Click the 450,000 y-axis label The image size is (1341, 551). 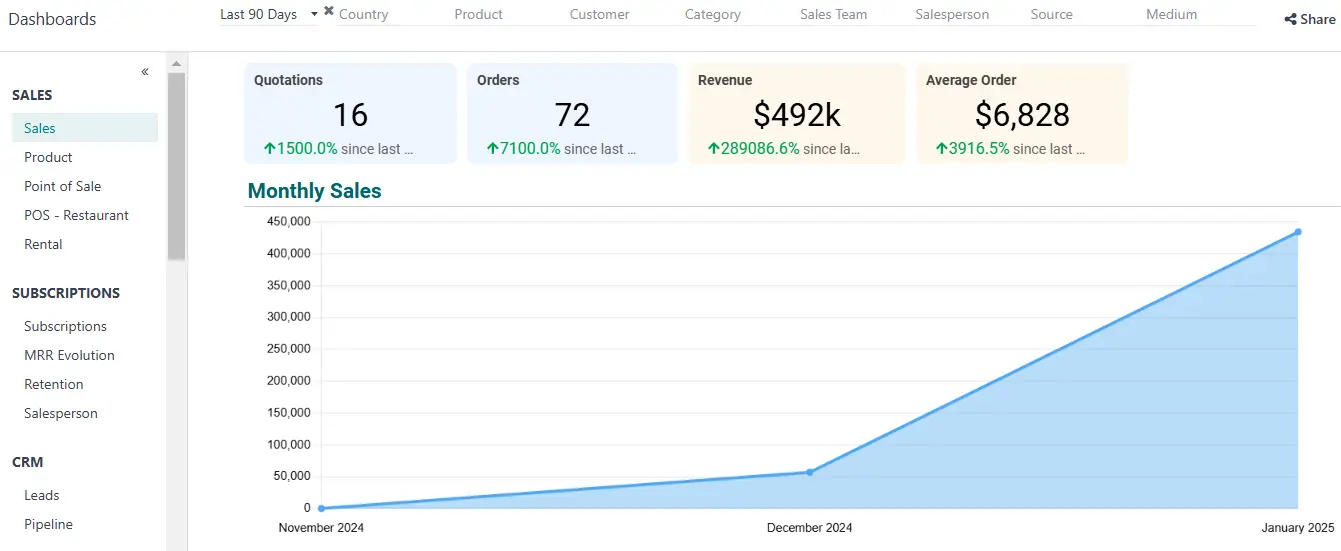click(289, 222)
